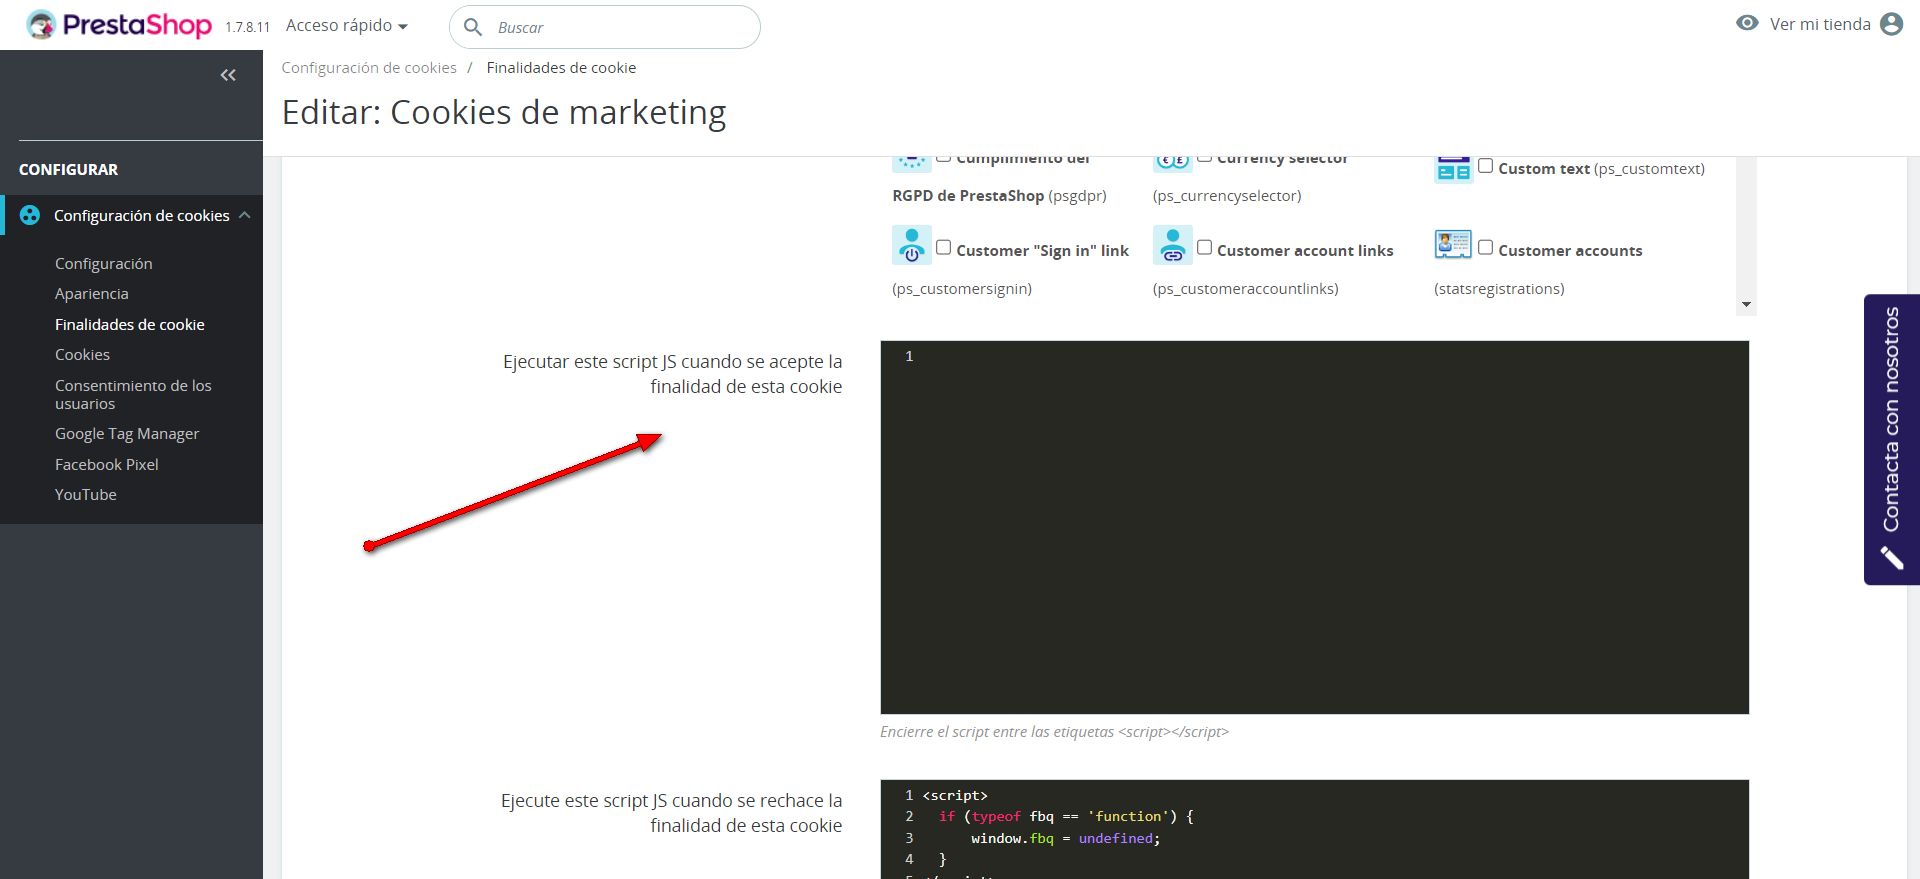Click the eye icon beside Ver mi tienda
This screenshot has height=879, width=1920.
coord(1747,23)
